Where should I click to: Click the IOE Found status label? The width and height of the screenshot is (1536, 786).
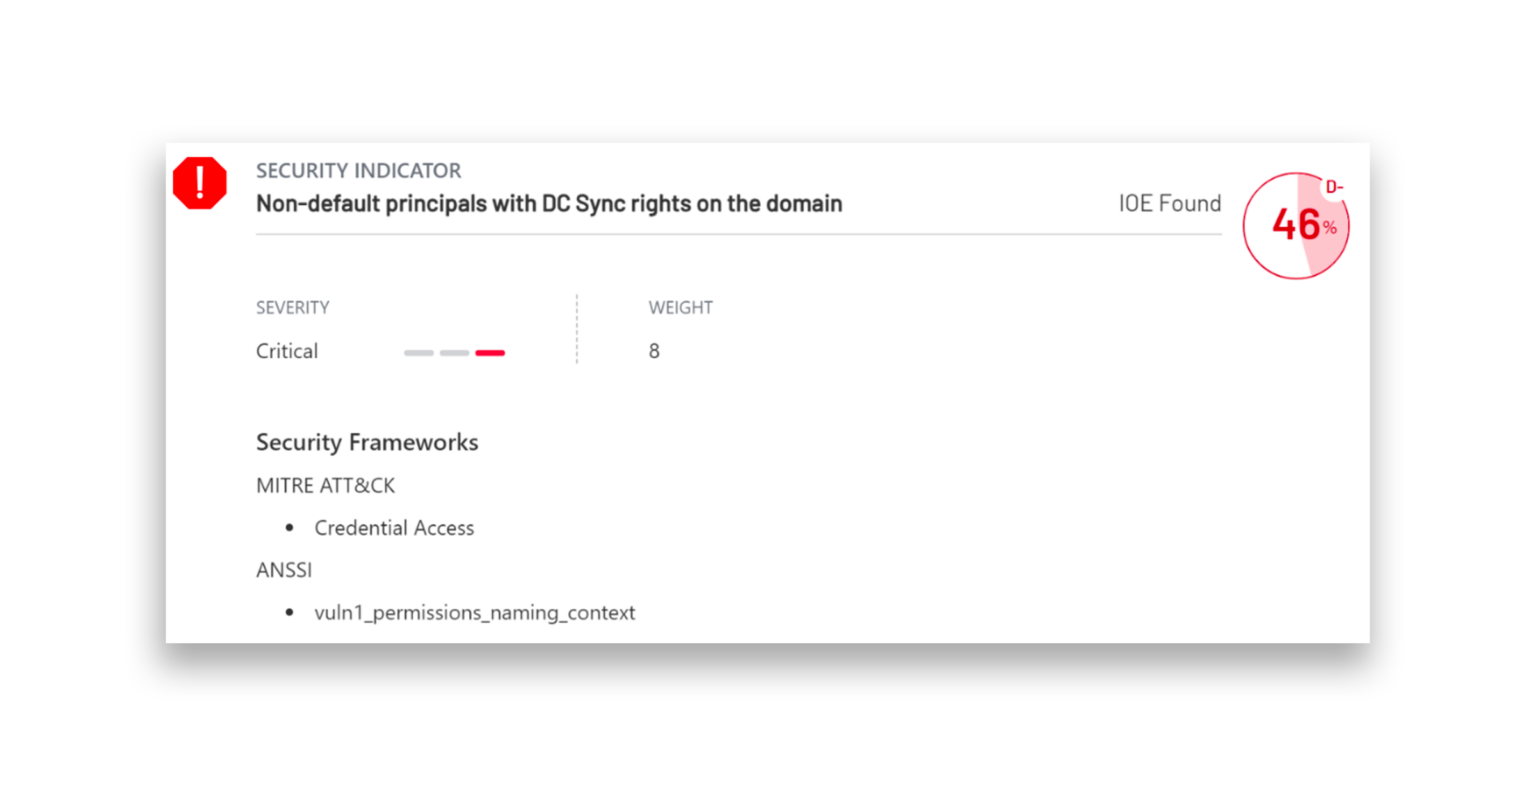(1169, 203)
